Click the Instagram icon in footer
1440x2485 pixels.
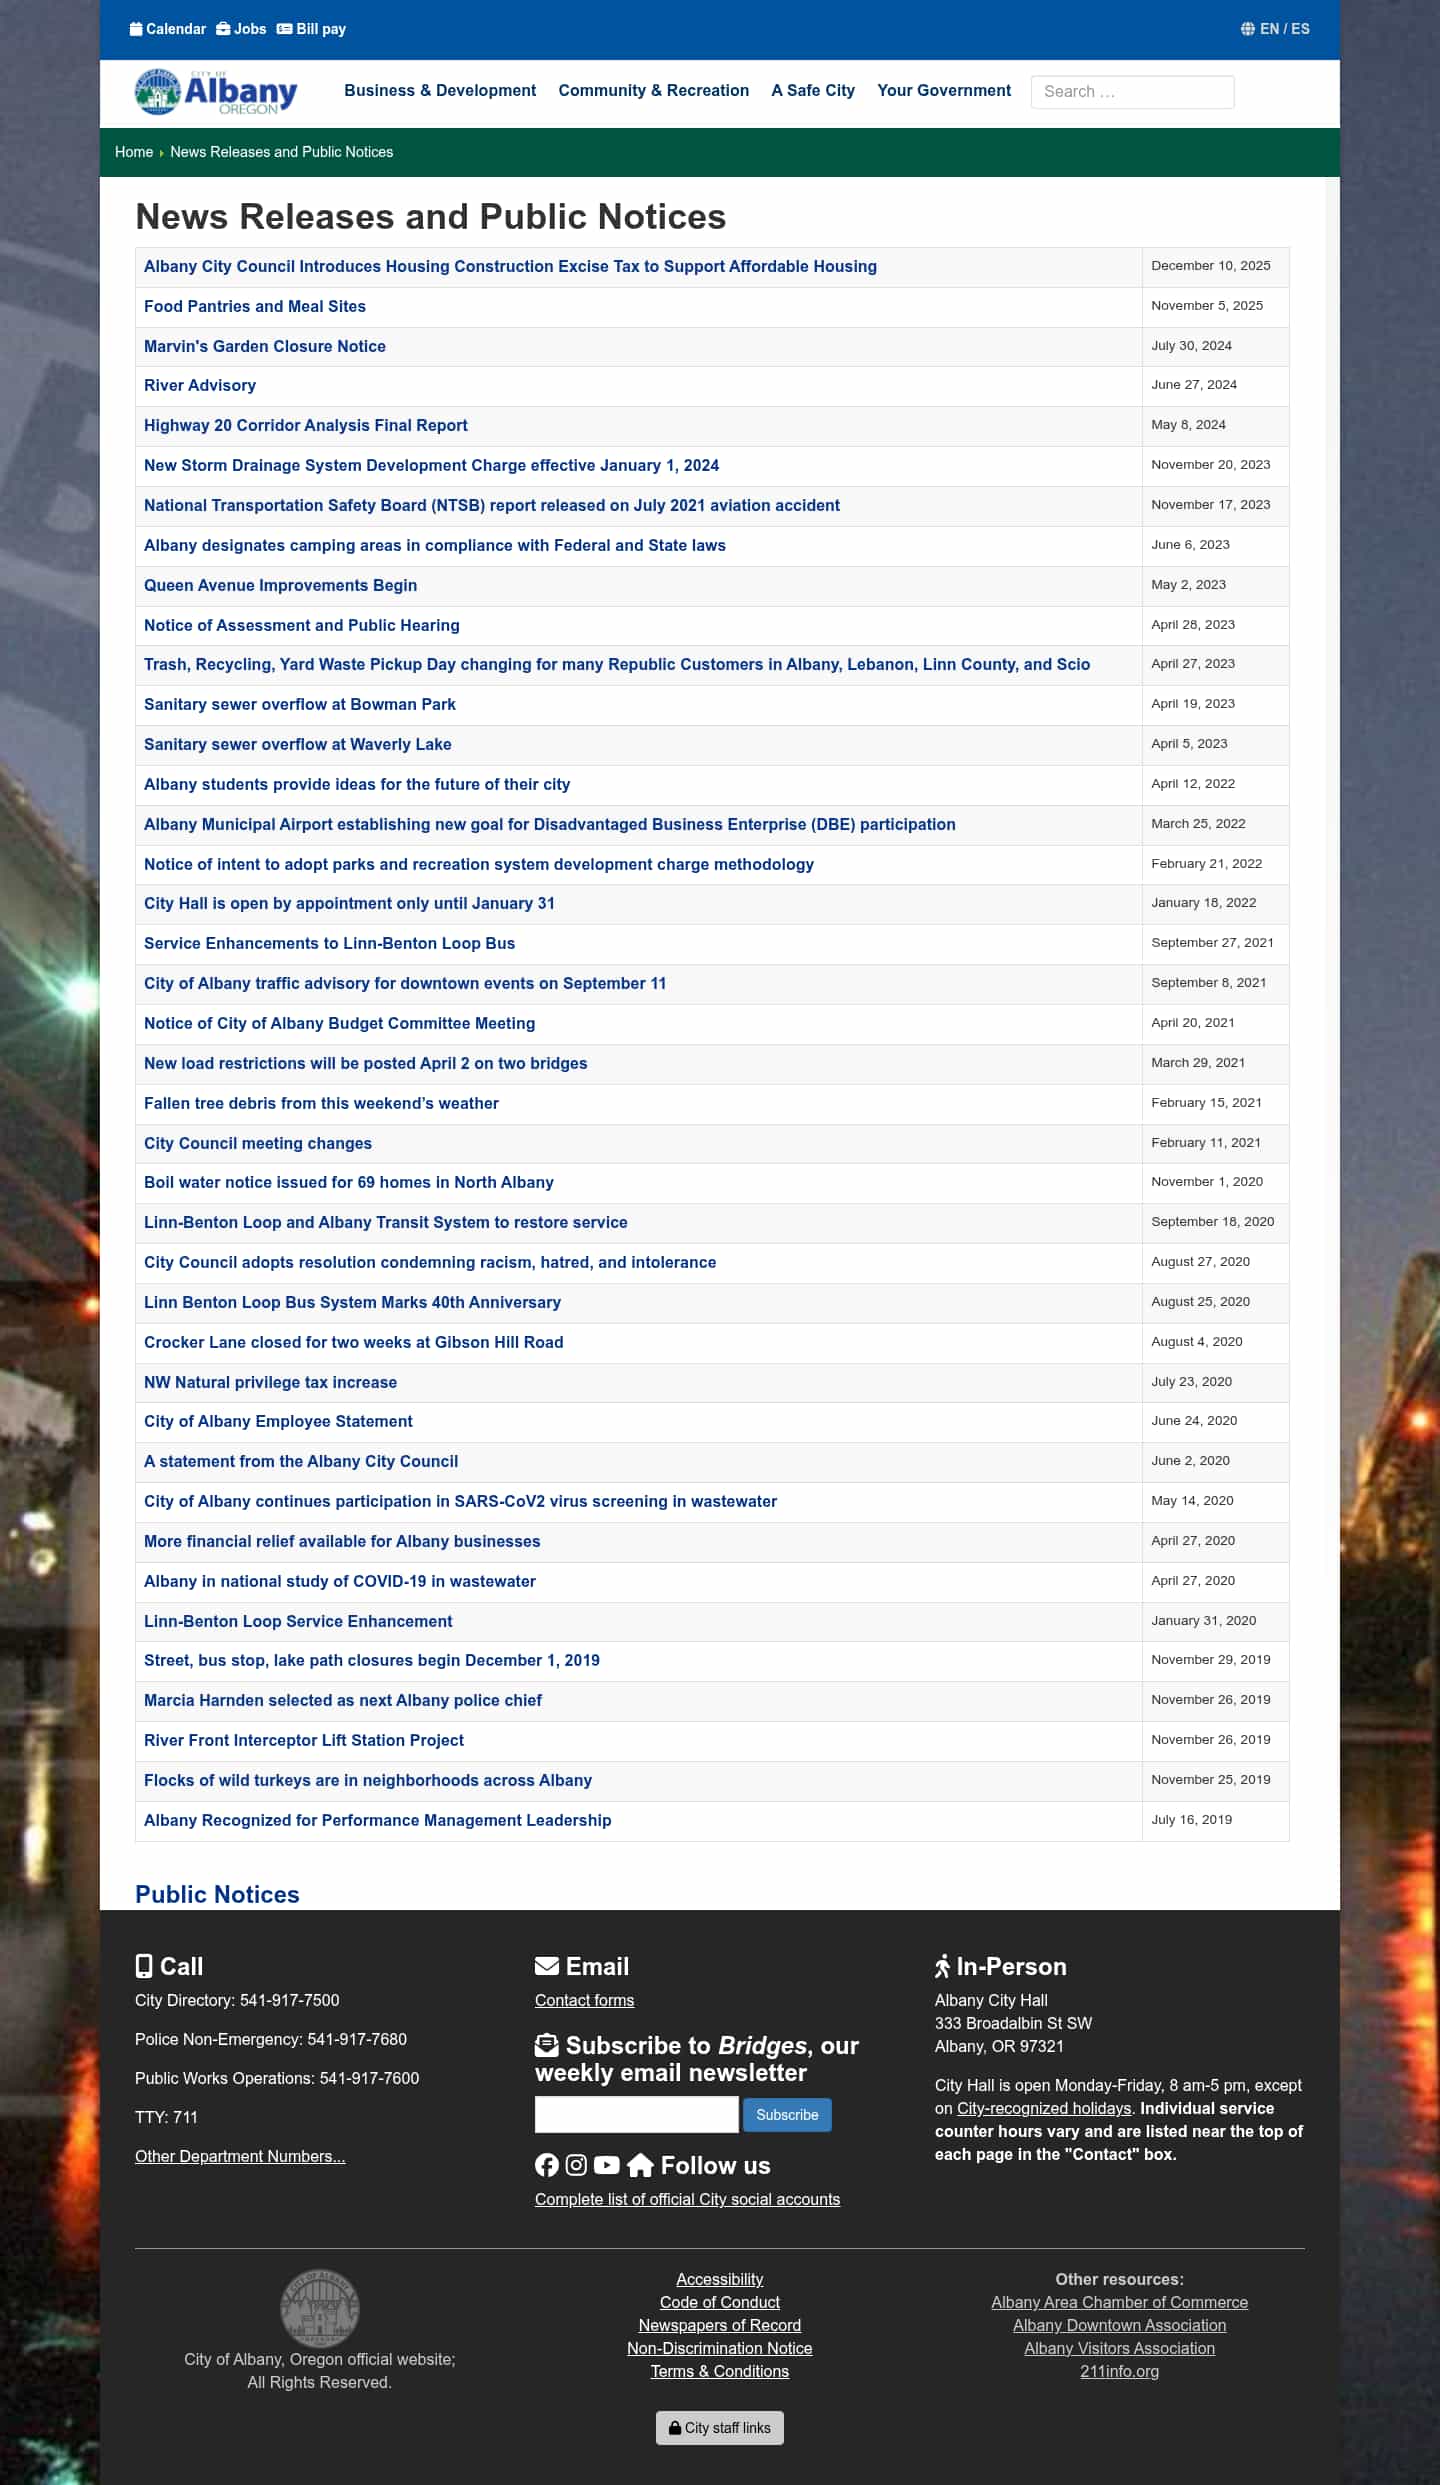pos(576,2165)
